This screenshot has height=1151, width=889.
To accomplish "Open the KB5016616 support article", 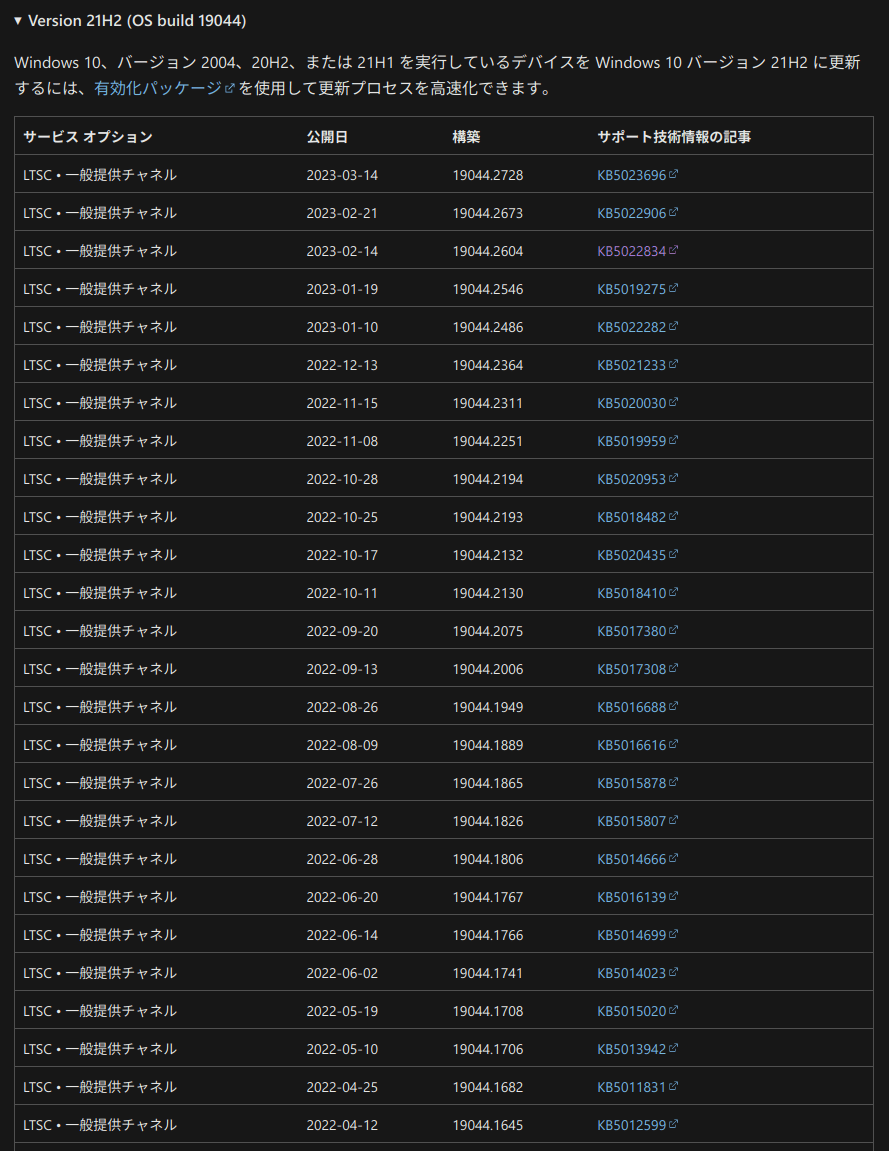I will tap(631, 745).
